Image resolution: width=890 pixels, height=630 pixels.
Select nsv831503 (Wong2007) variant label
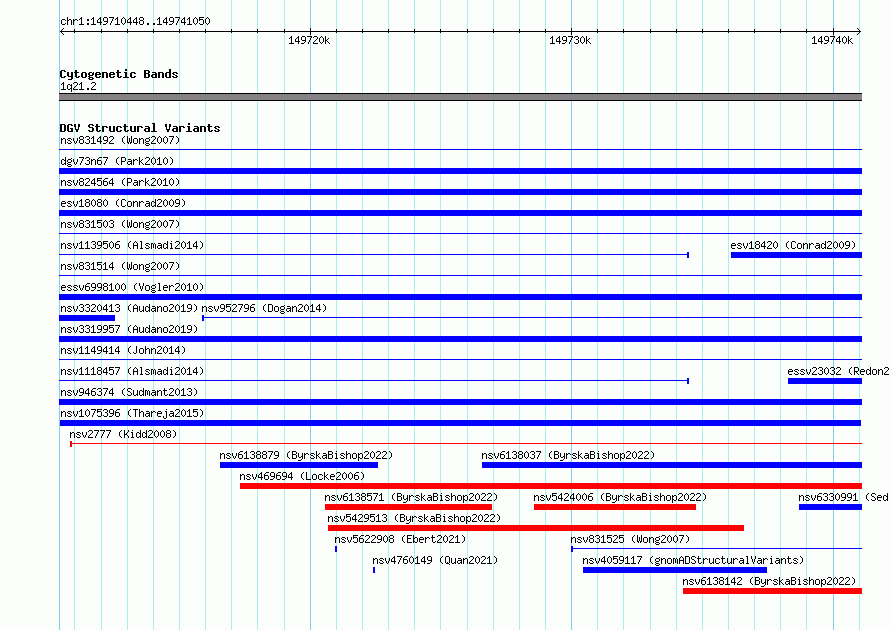120,224
